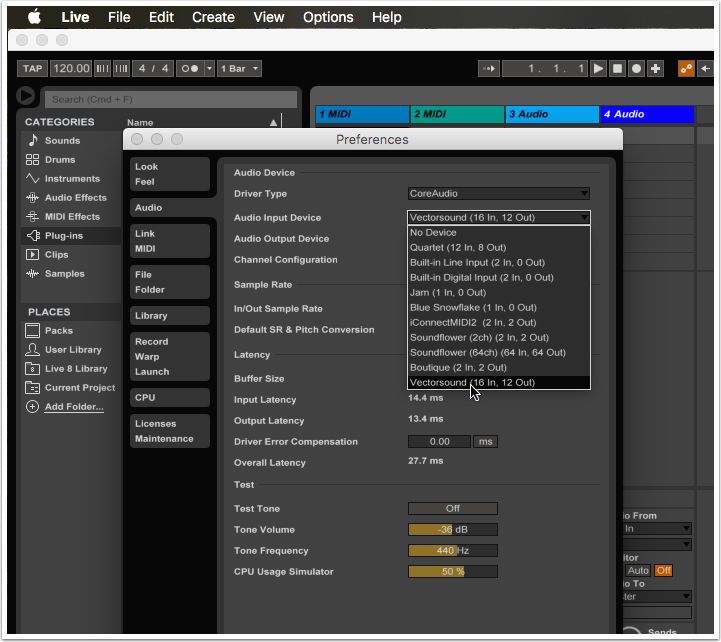Click the Add Folder plus icon
The height and width of the screenshot is (642, 721).
point(32,407)
